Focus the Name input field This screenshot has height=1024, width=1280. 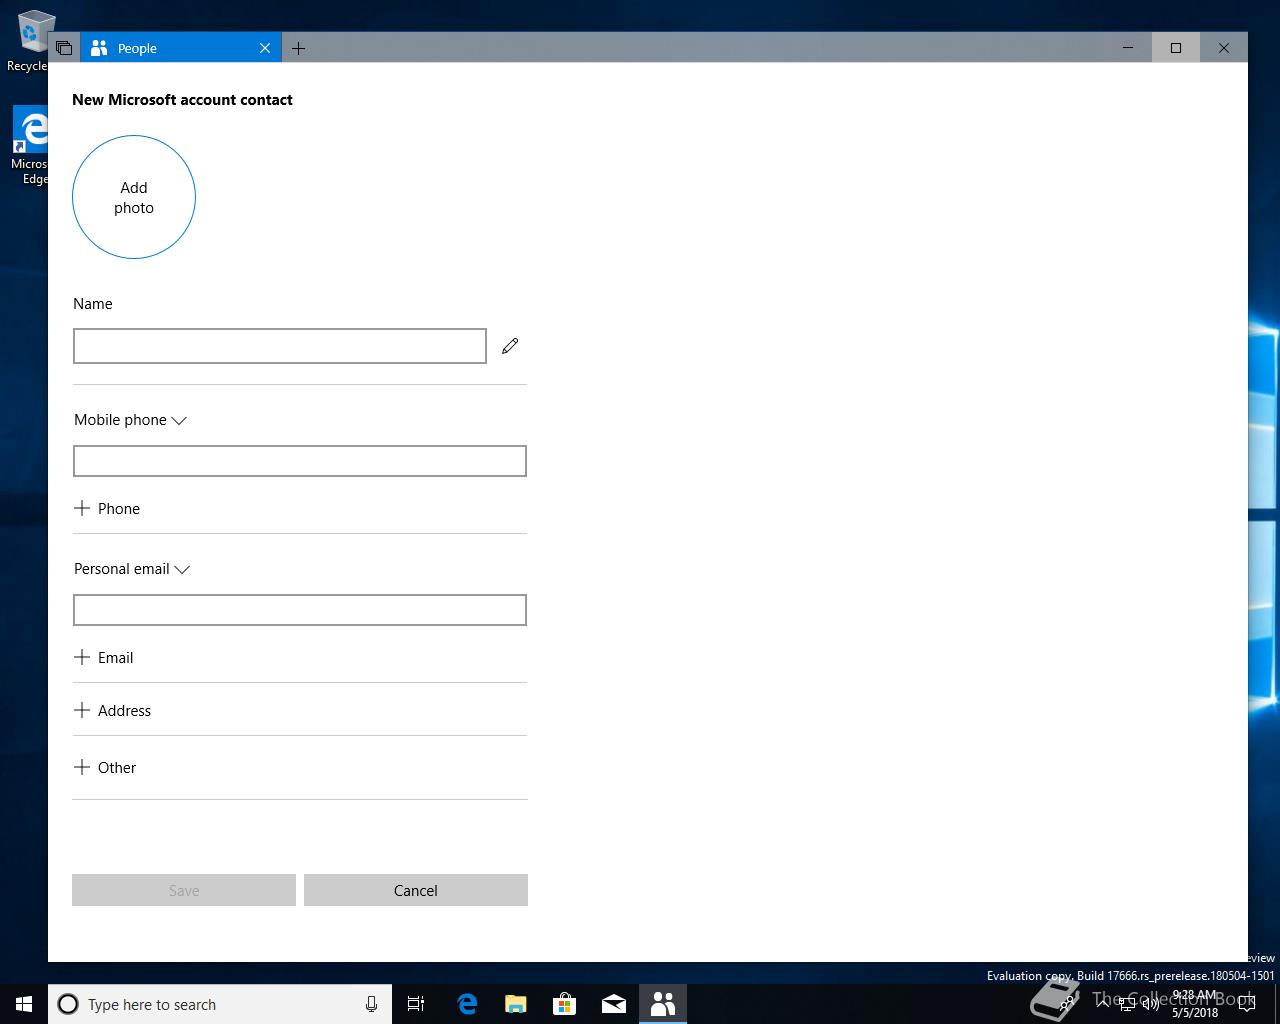280,346
